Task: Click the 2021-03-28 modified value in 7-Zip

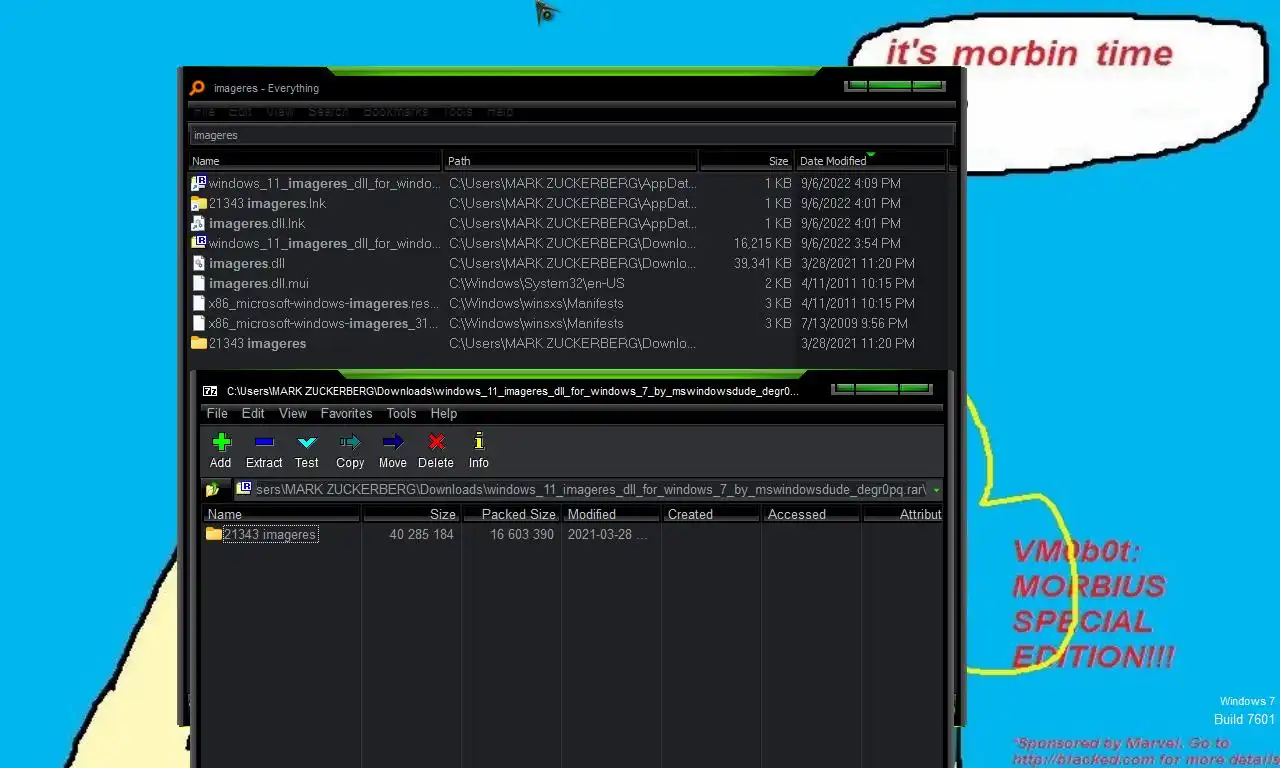Action: click(607, 535)
